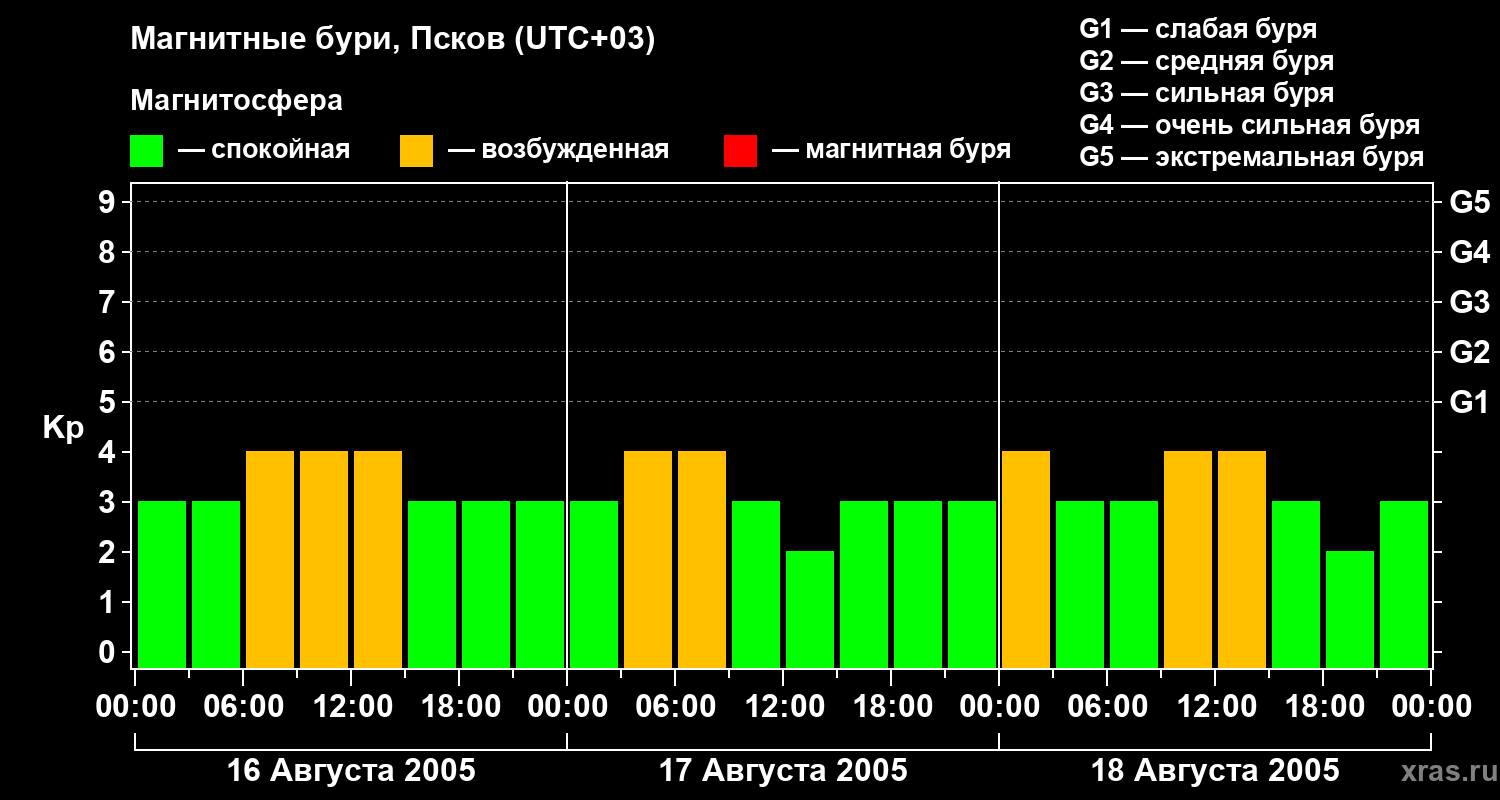Select the 'G1 — слабая буря' legend entry

pos(1198,29)
